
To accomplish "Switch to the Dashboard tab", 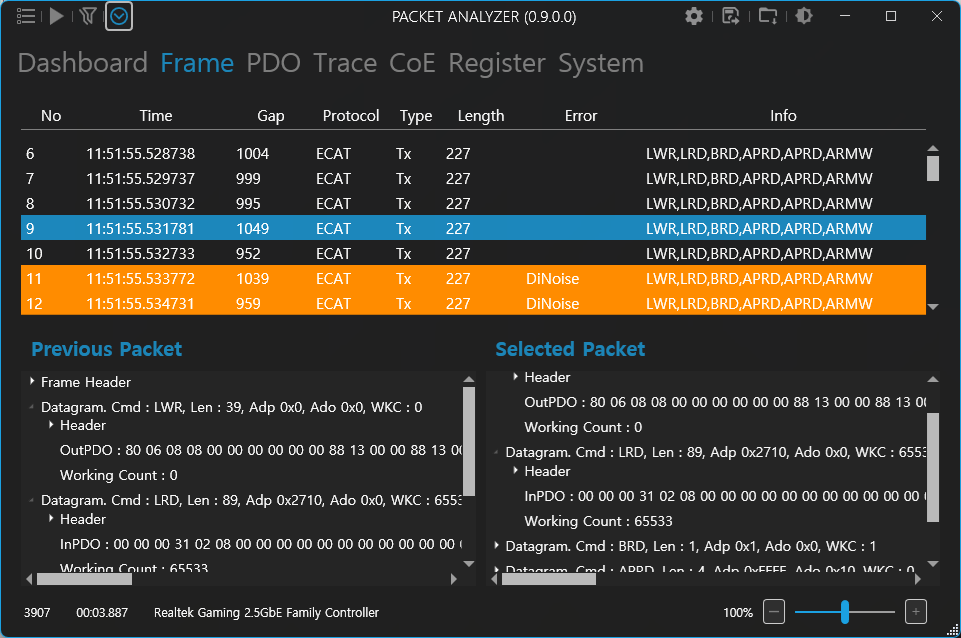I will coord(83,63).
